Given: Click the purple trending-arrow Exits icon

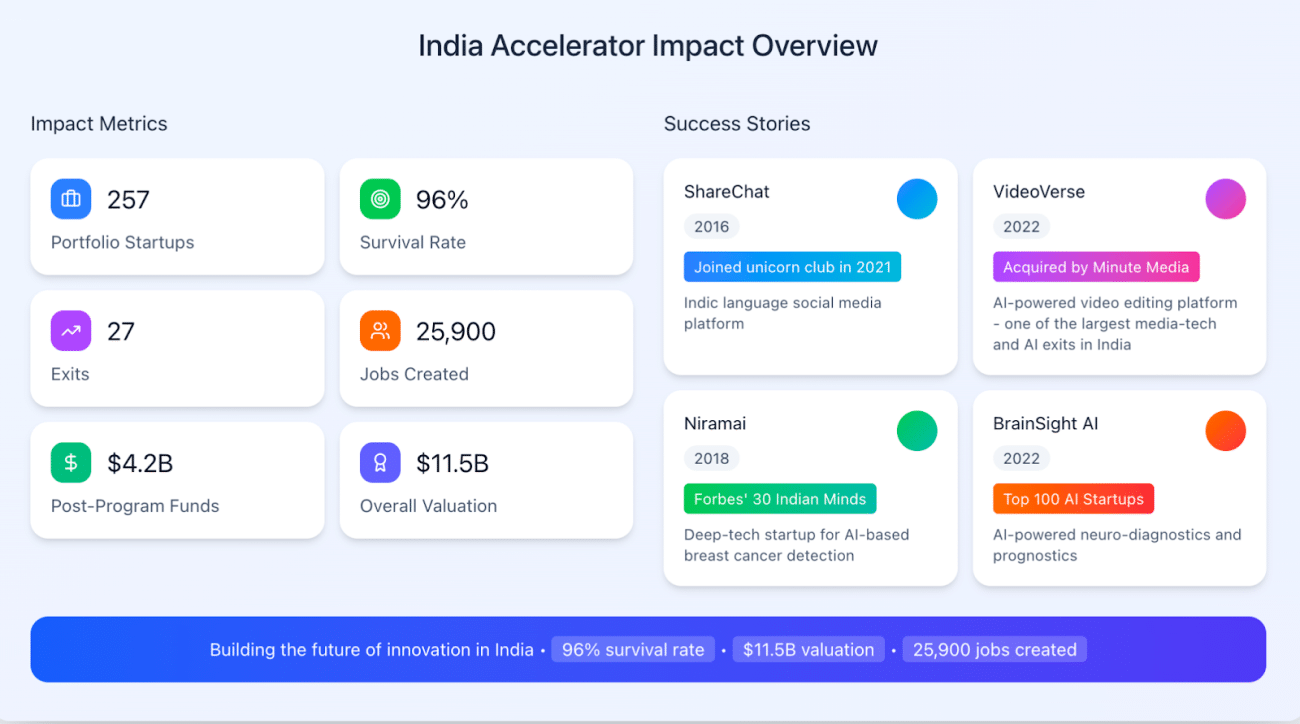Looking at the screenshot, I should click(x=71, y=331).
